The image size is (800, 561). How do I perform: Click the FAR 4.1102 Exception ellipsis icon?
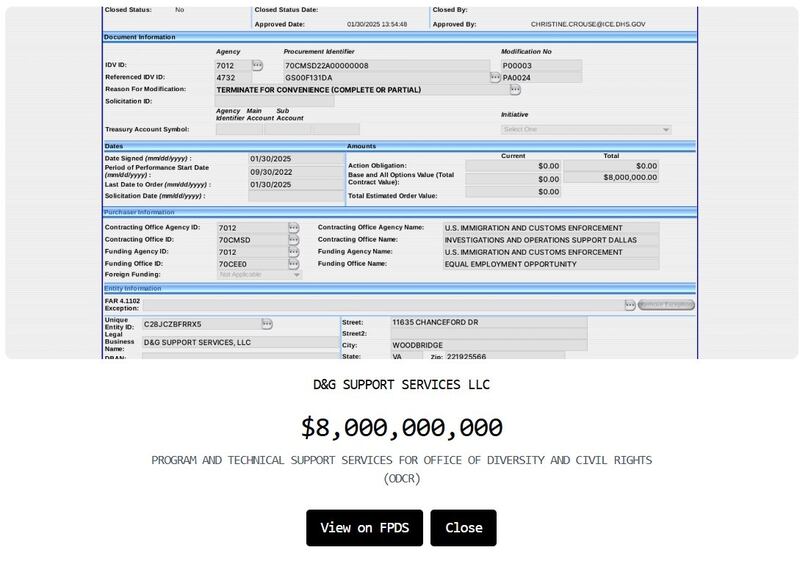point(630,305)
